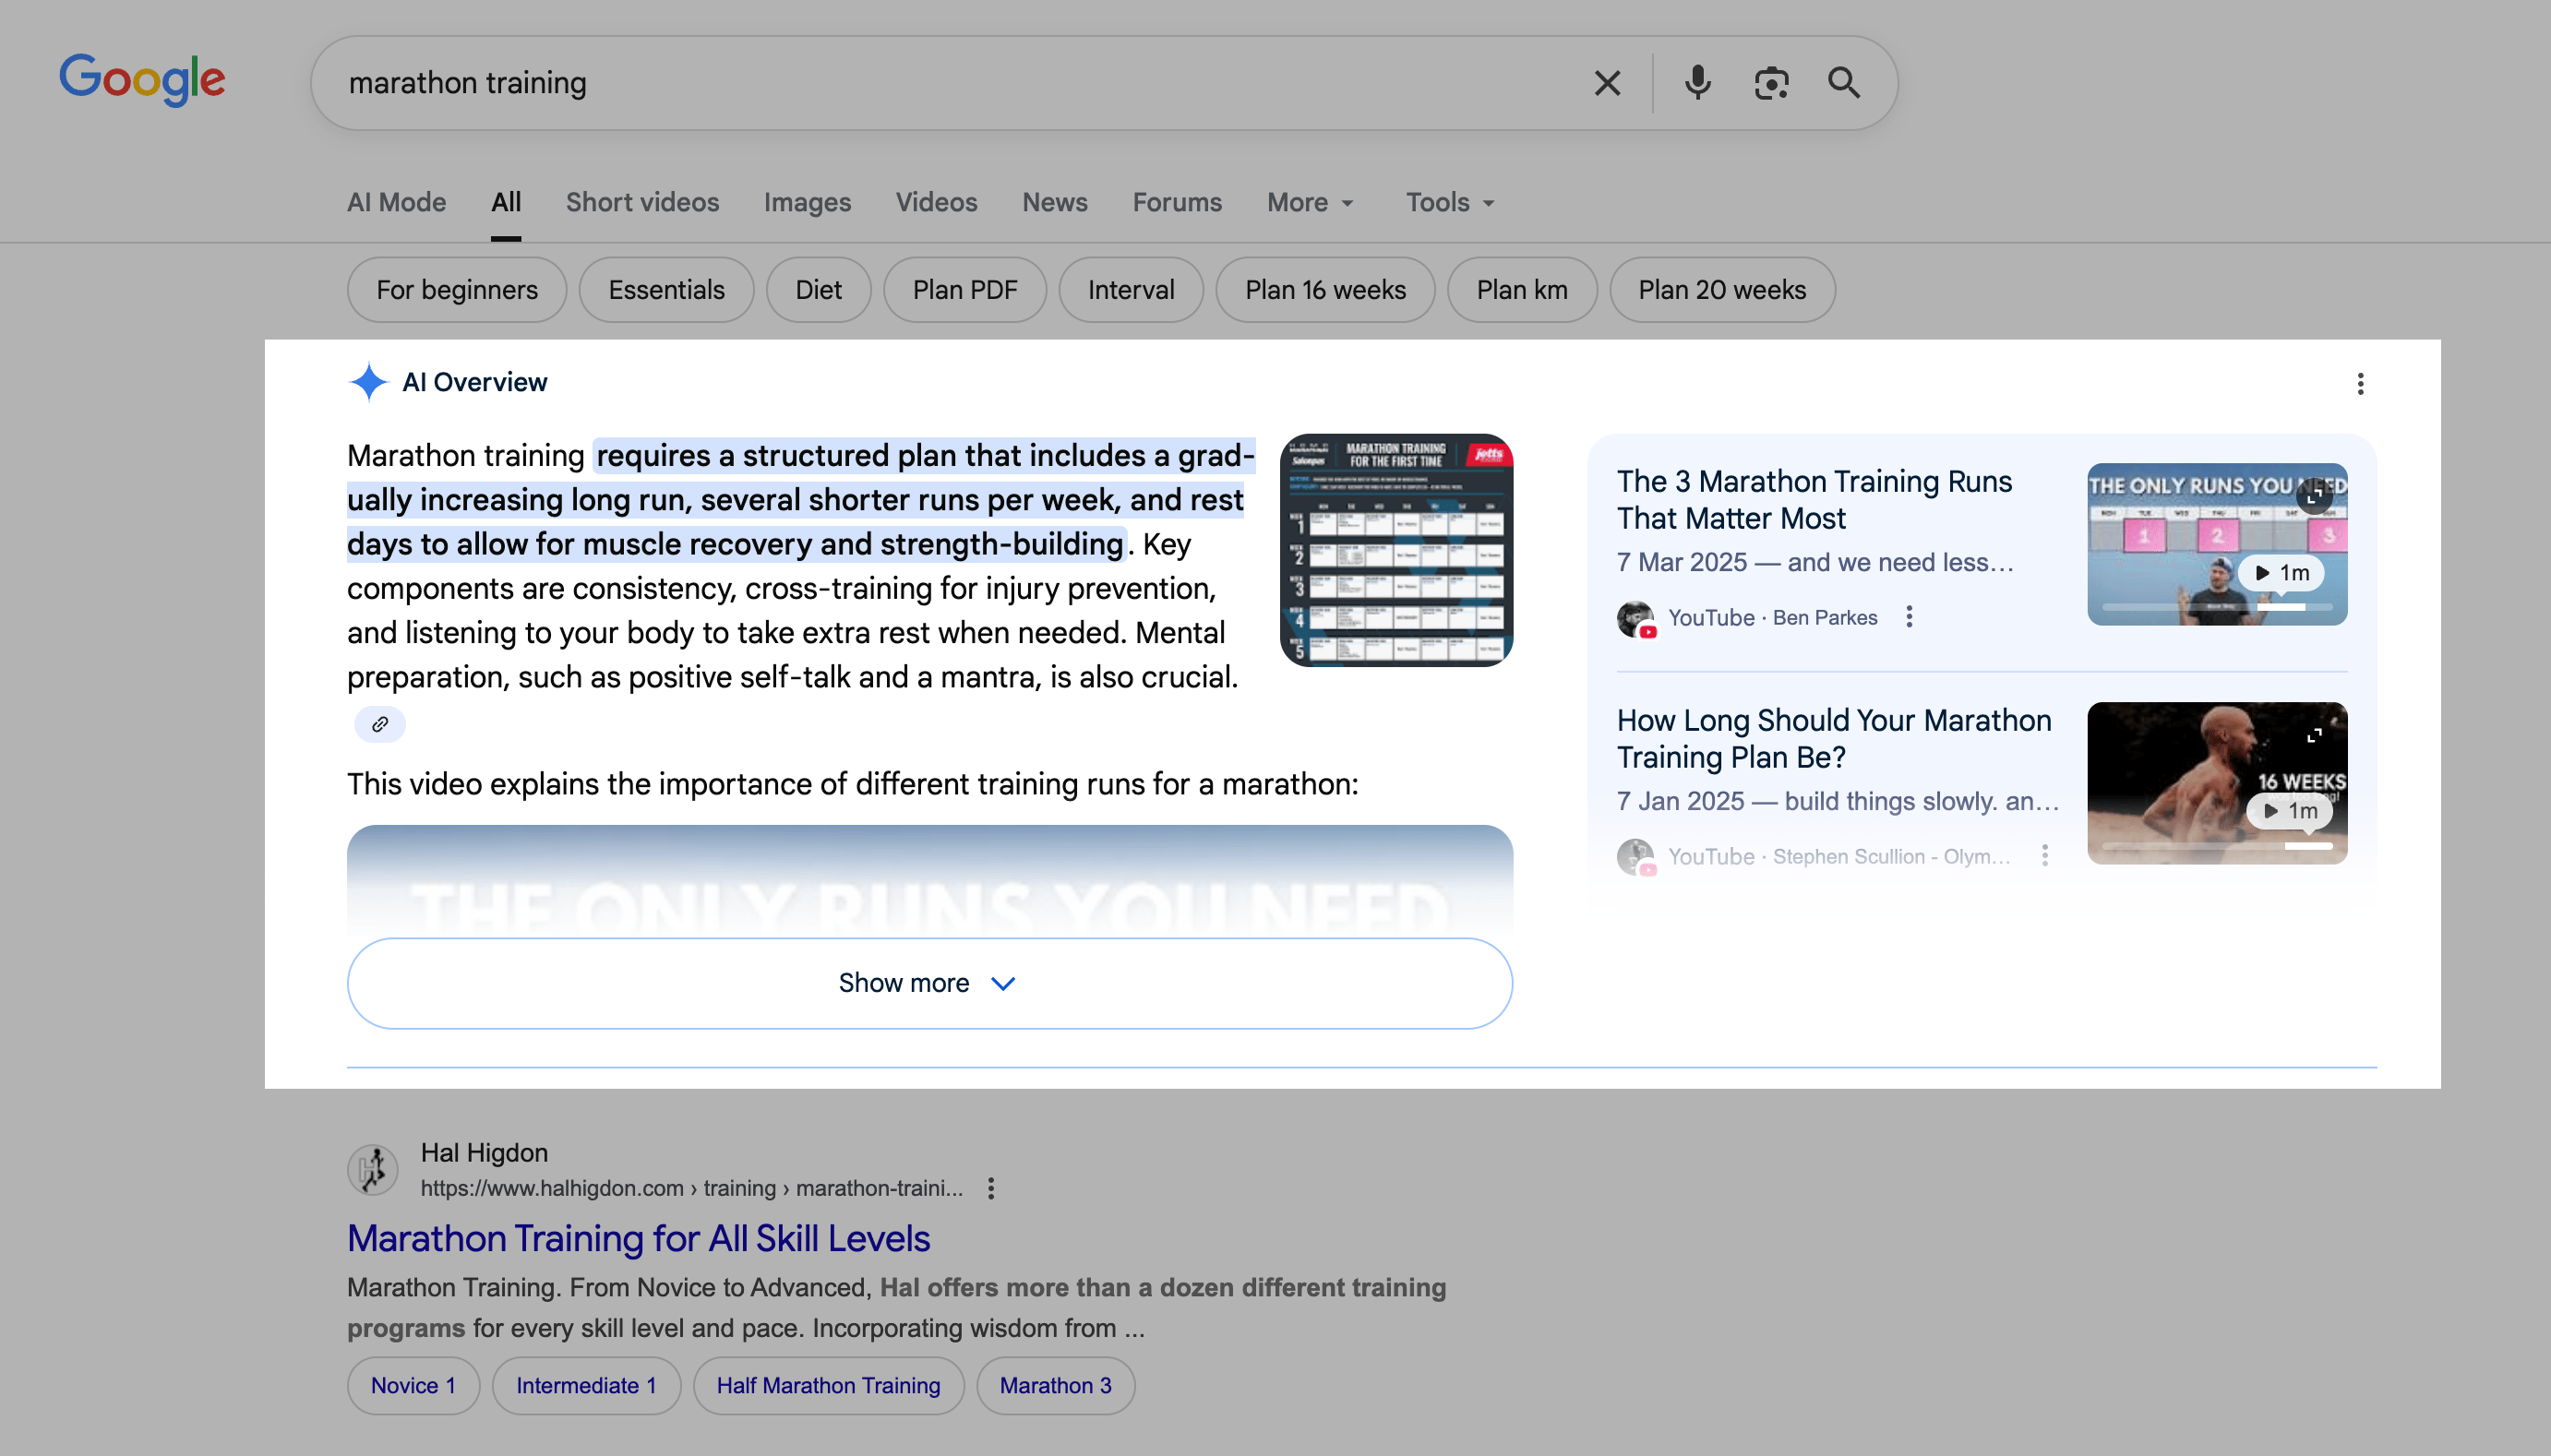Expand AI Overview with Show more
Image resolution: width=2551 pixels, height=1456 pixels.
929,983
